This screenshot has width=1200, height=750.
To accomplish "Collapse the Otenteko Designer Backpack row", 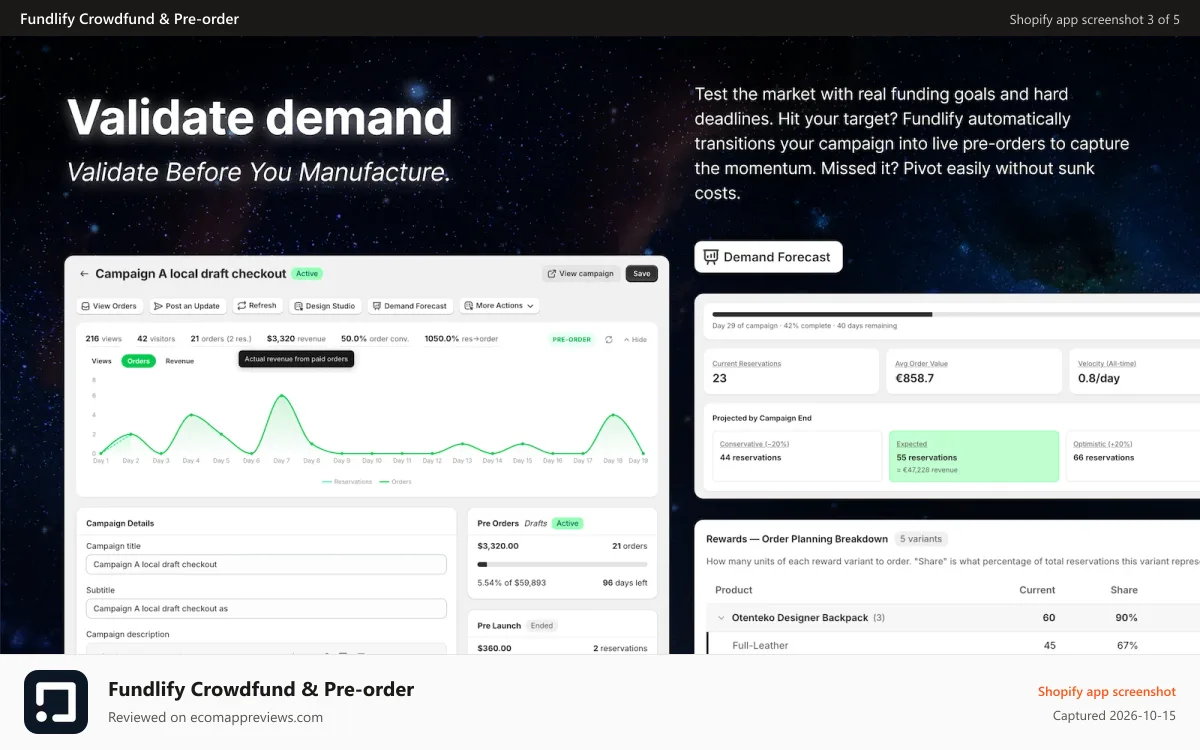I will coord(721,618).
